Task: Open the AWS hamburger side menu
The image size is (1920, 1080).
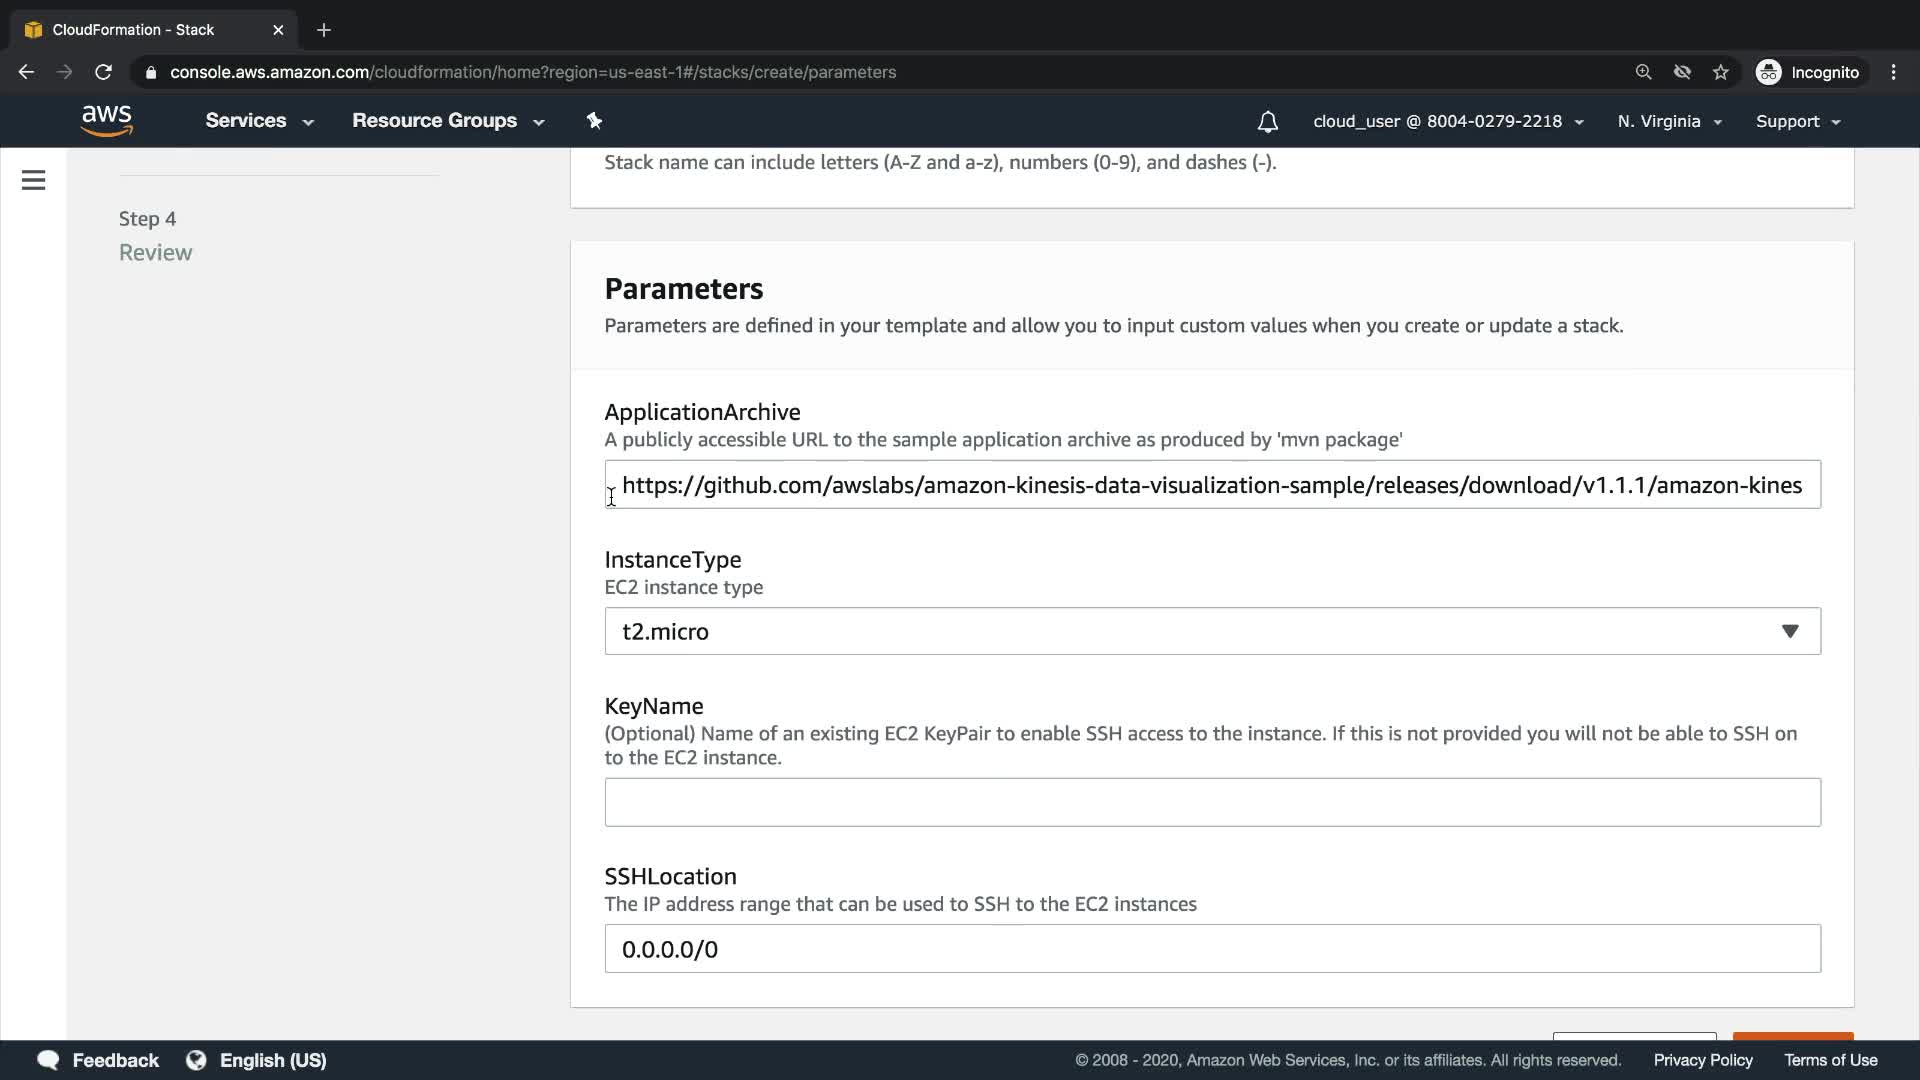Action: (33, 180)
